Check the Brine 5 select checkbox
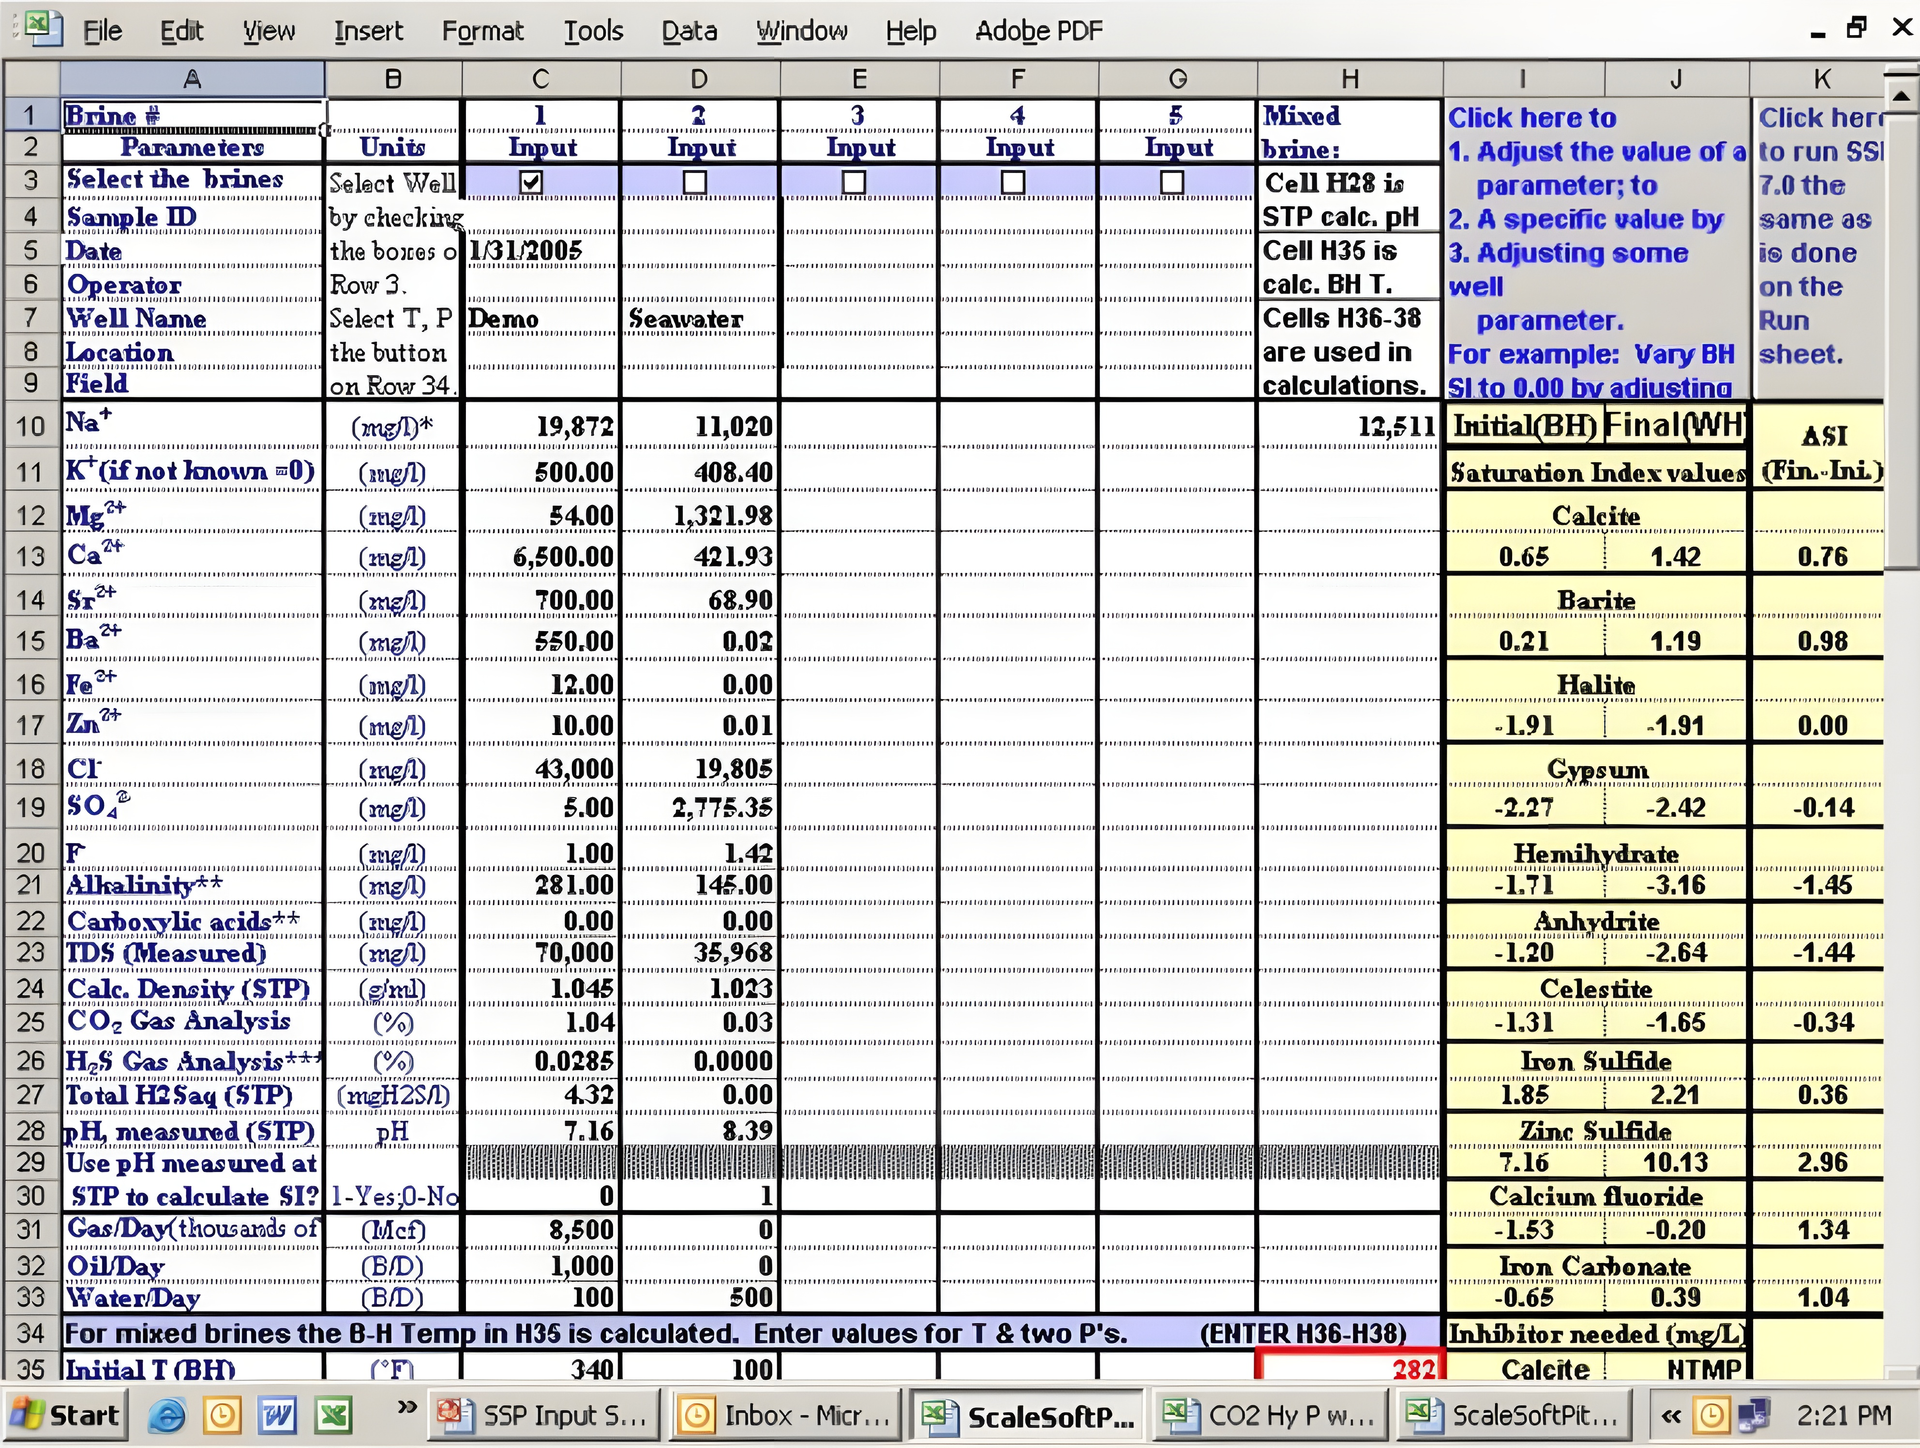Image resolution: width=1920 pixels, height=1448 pixels. pos(1172,182)
